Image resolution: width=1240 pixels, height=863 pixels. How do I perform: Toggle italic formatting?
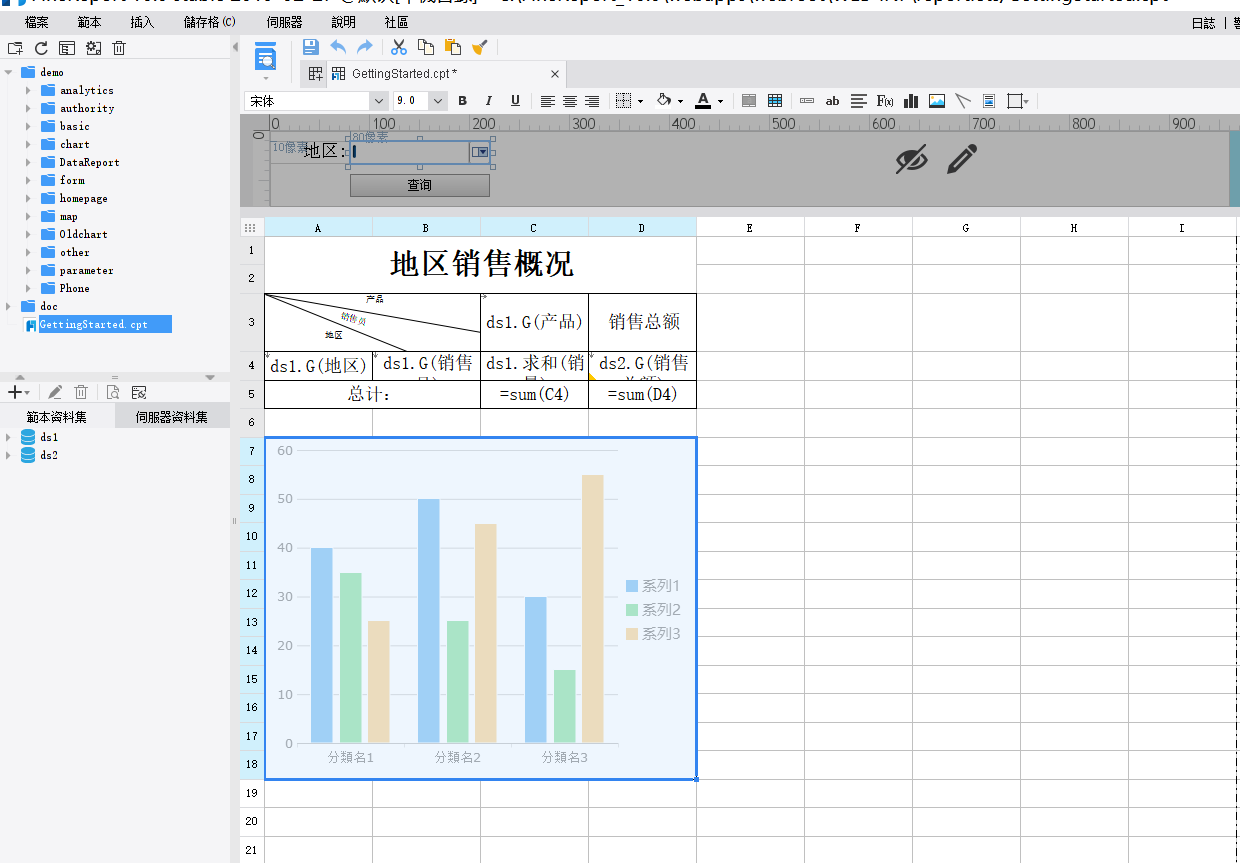pos(489,101)
